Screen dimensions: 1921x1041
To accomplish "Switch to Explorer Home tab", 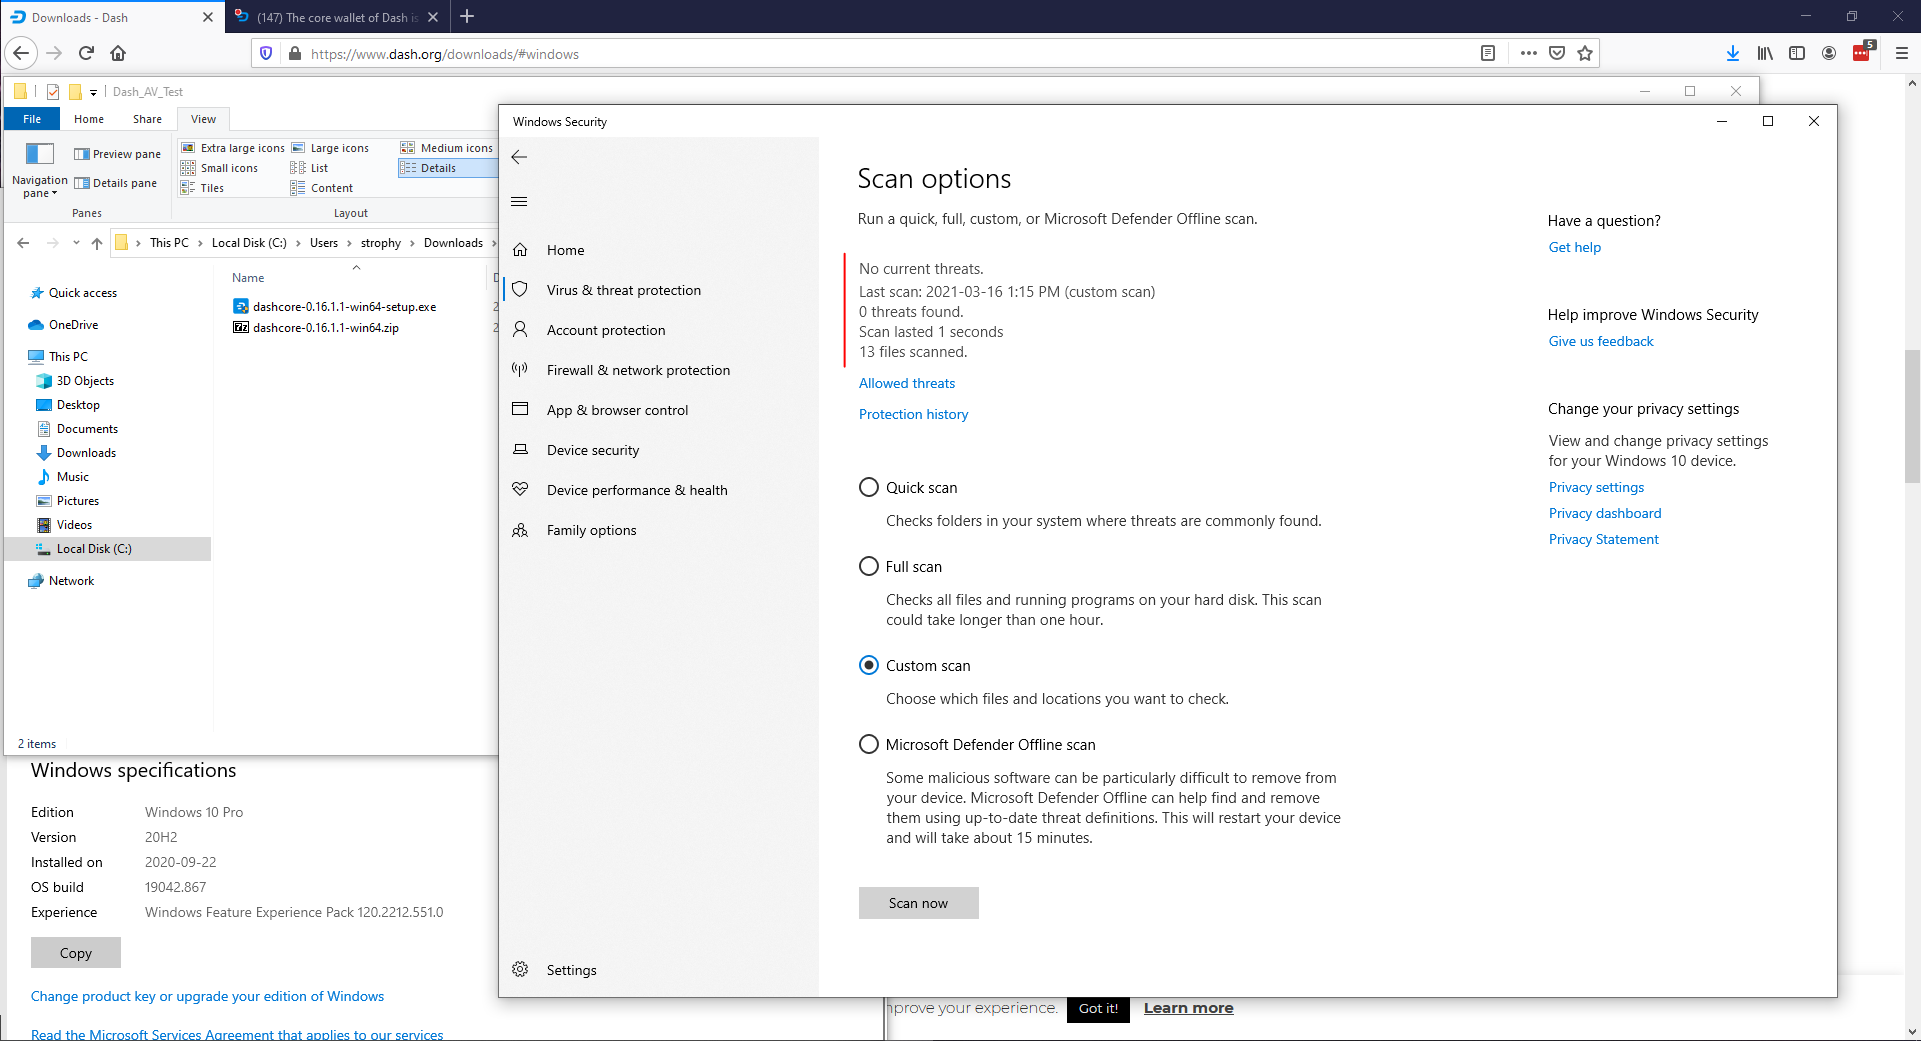I will click(89, 119).
